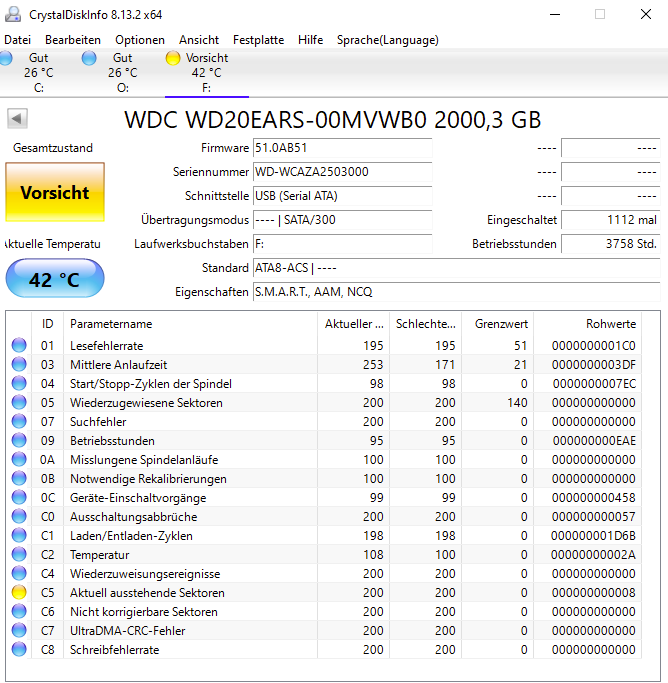The width and height of the screenshot is (668, 683).
Task: Open the Ansicht menu
Action: pyautogui.click(x=199, y=40)
